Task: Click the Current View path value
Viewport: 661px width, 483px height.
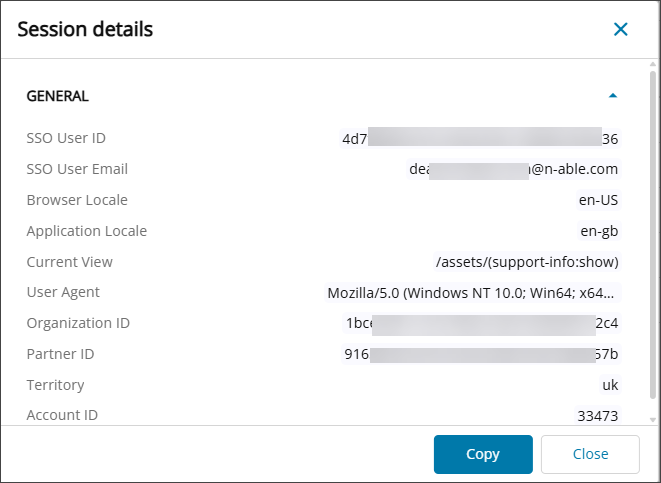Action: pyautogui.click(x=527, y=262)
